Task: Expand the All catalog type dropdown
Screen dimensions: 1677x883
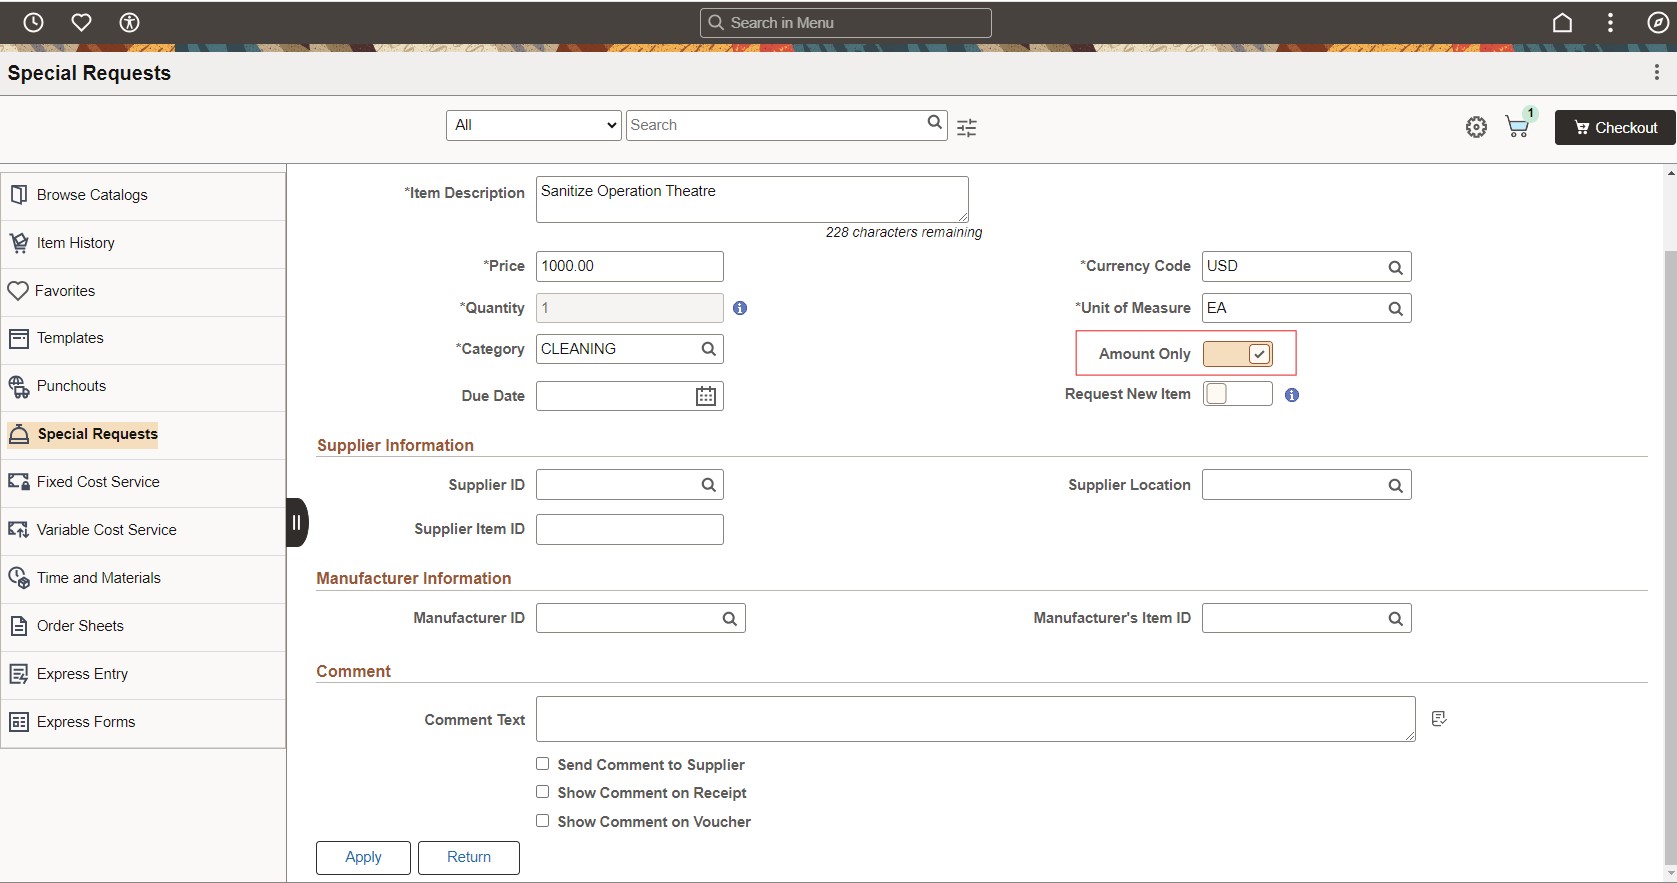Action: tap(533, 125)
